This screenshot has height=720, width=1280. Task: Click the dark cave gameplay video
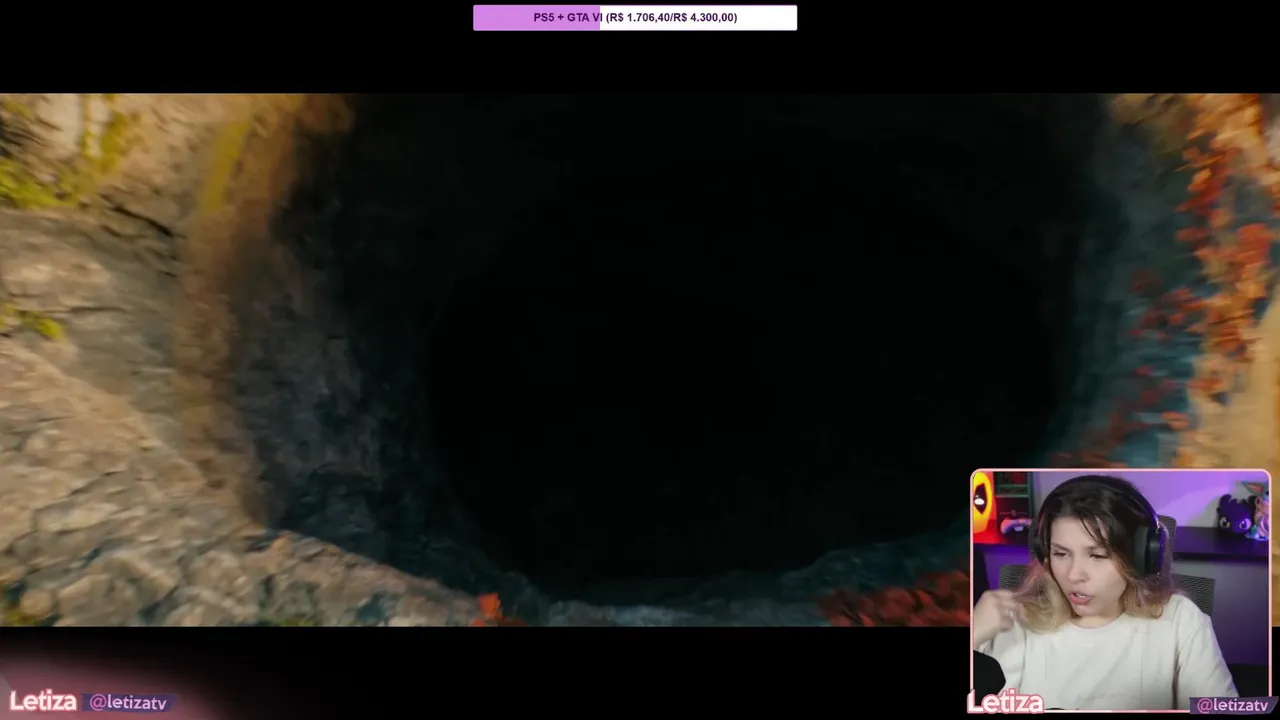click(x=640, y=360)
